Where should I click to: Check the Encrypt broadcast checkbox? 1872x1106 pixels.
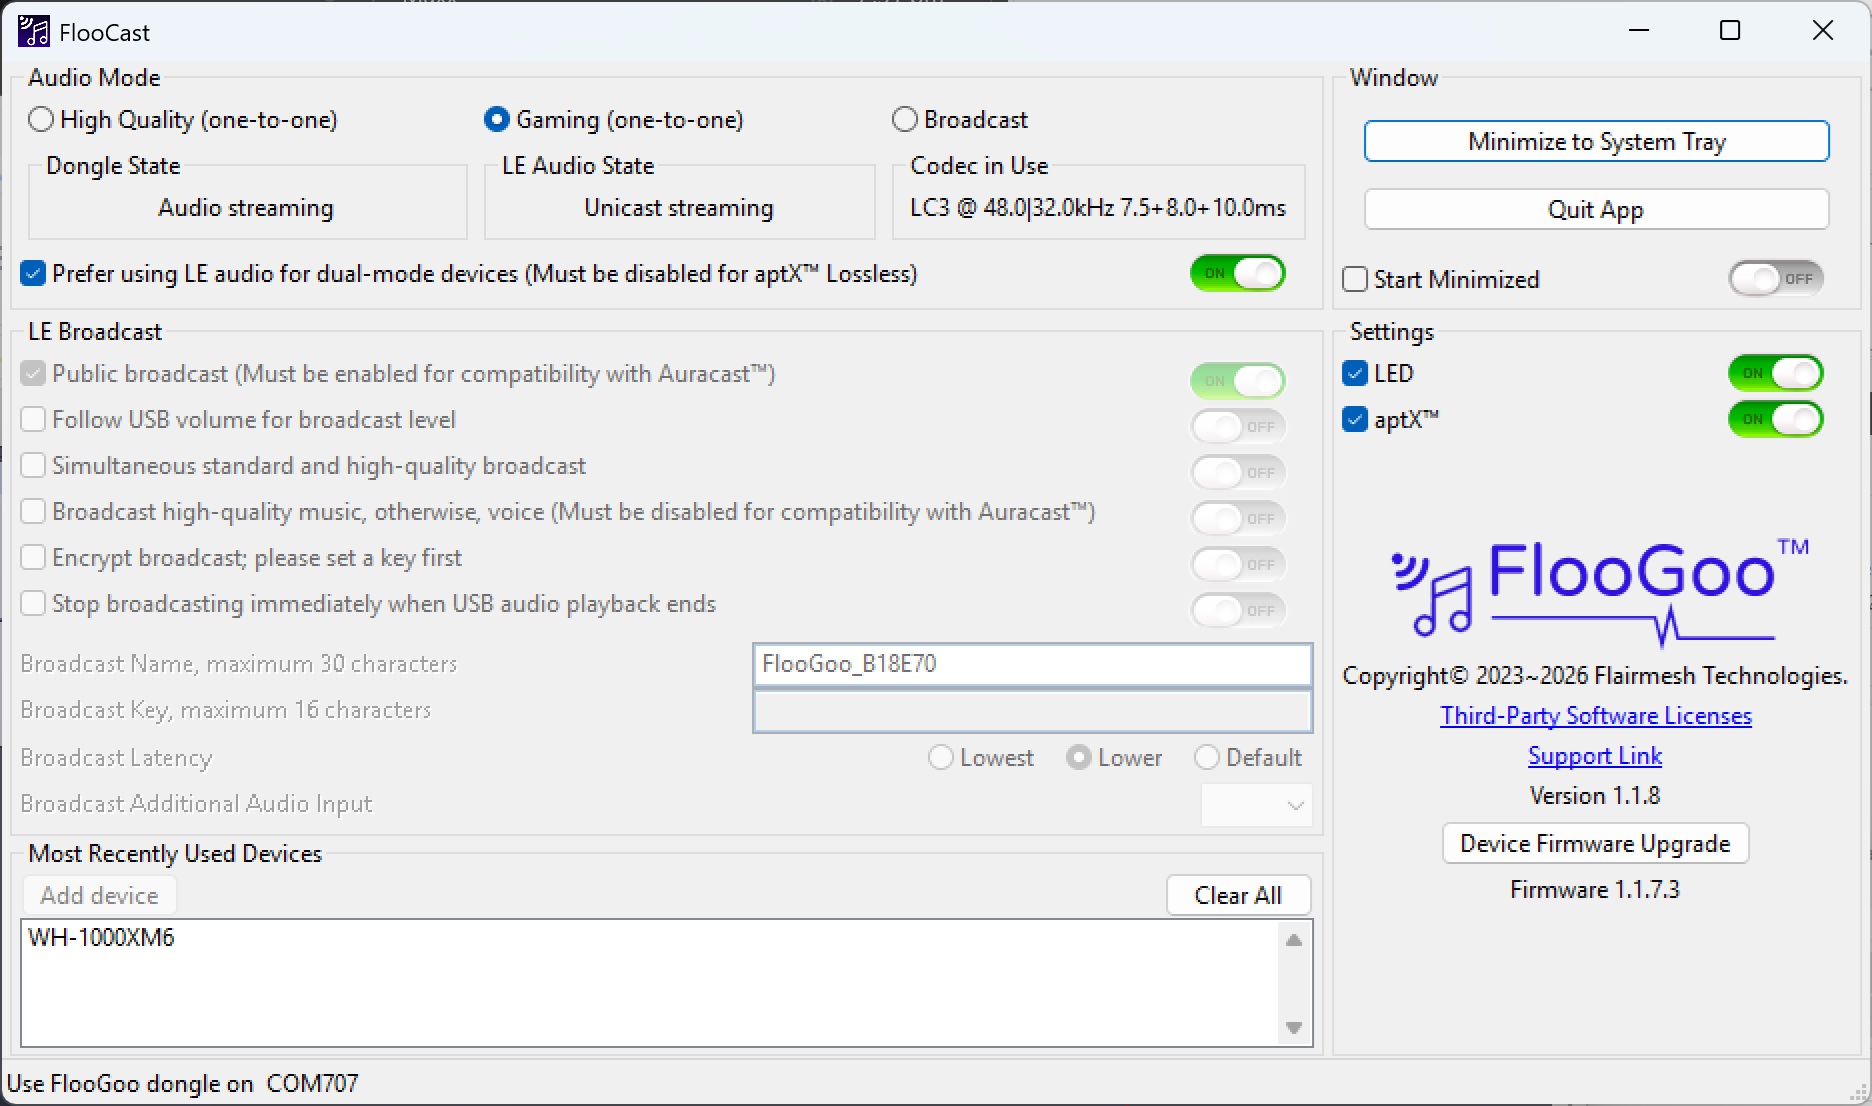[33, 557]
